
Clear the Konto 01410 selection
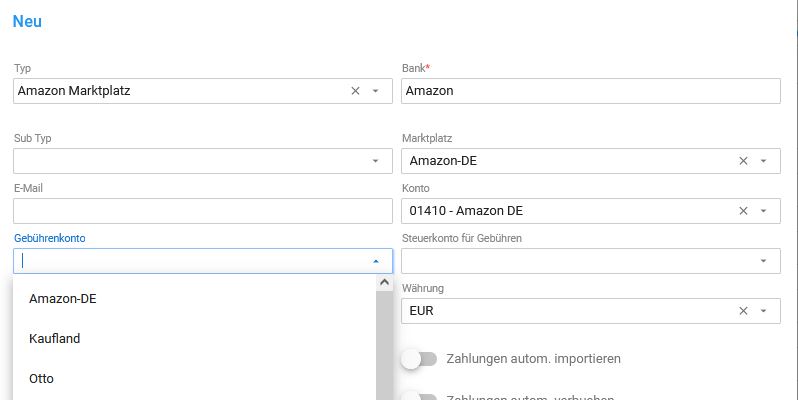click(x=743, y=211)
